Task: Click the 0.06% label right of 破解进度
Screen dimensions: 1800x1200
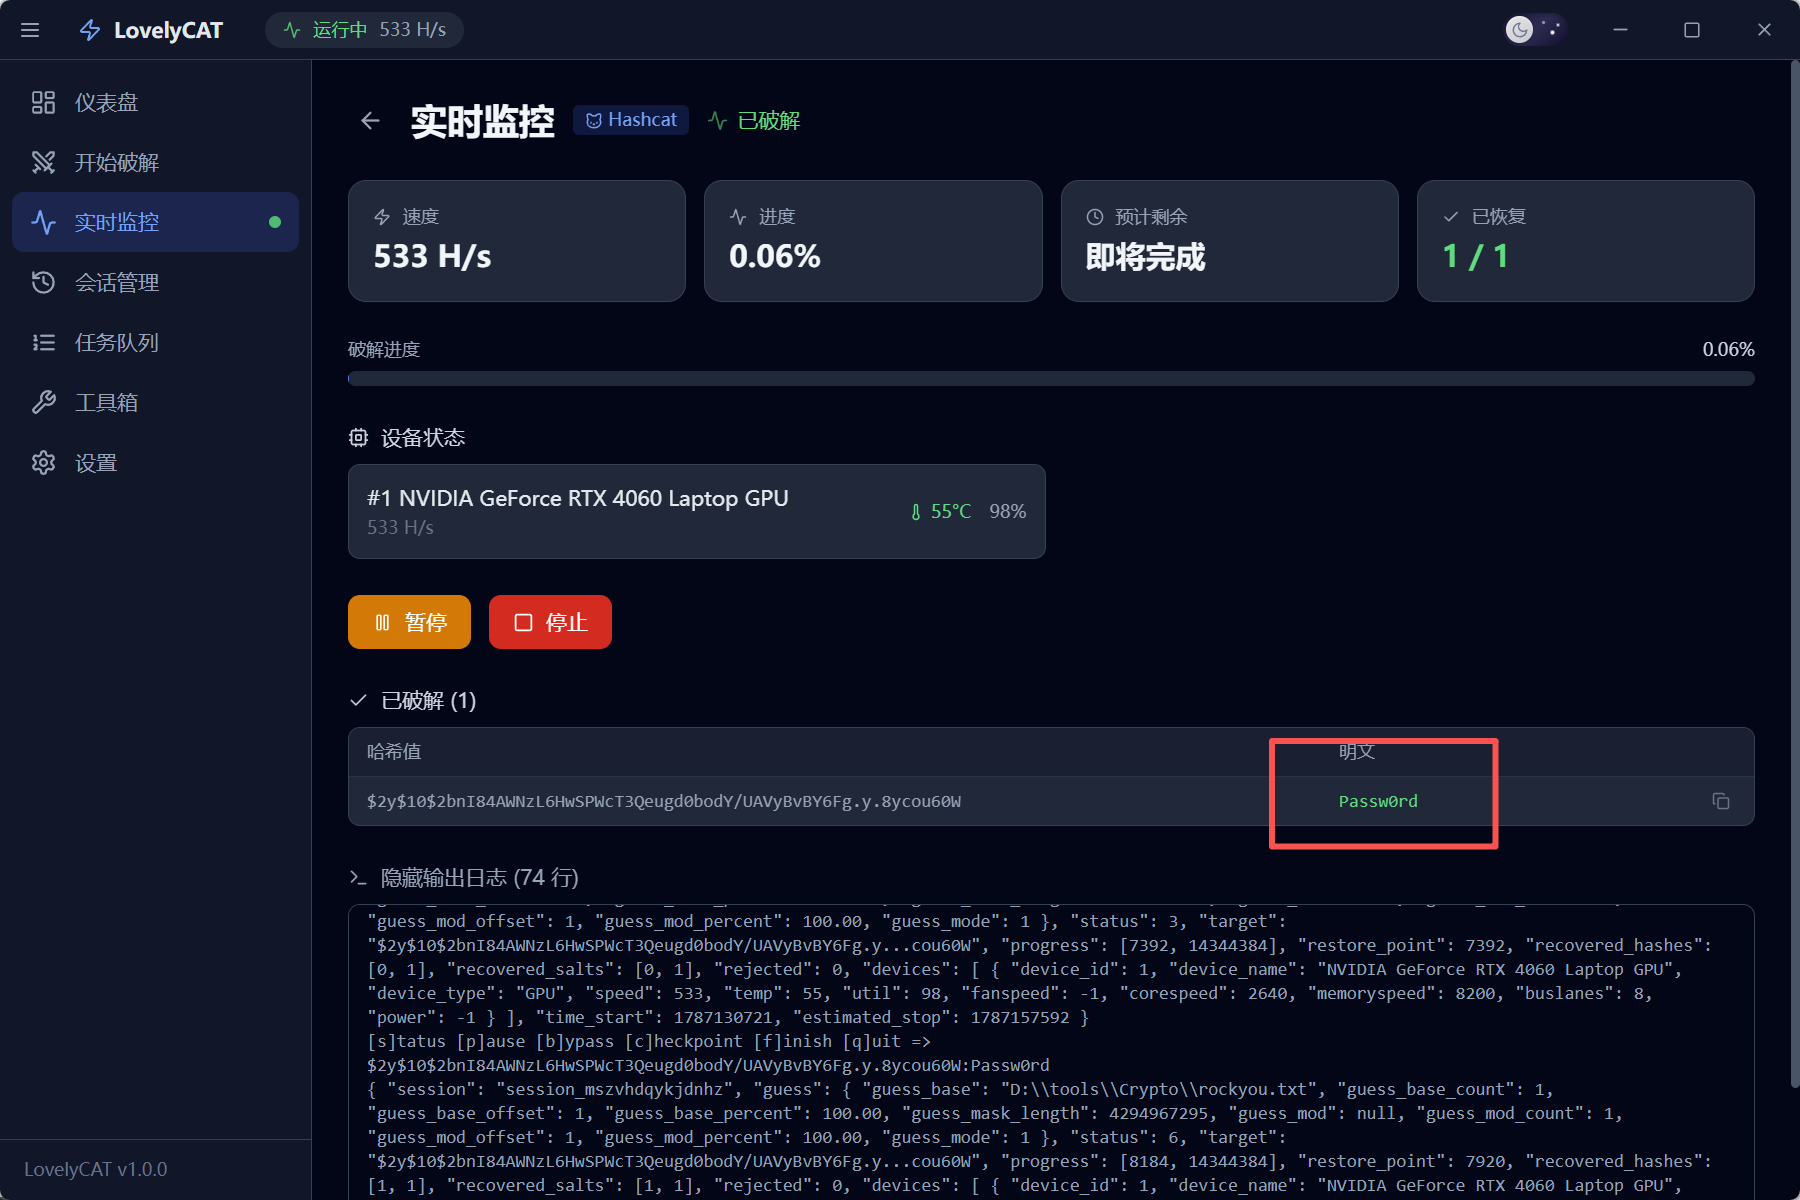Action: [x=1728, y=349]
